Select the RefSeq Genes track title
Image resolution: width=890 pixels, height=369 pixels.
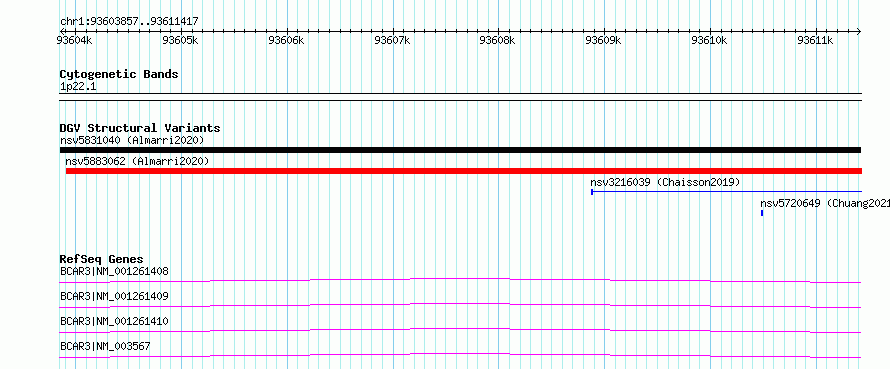[x=102, y=259]
